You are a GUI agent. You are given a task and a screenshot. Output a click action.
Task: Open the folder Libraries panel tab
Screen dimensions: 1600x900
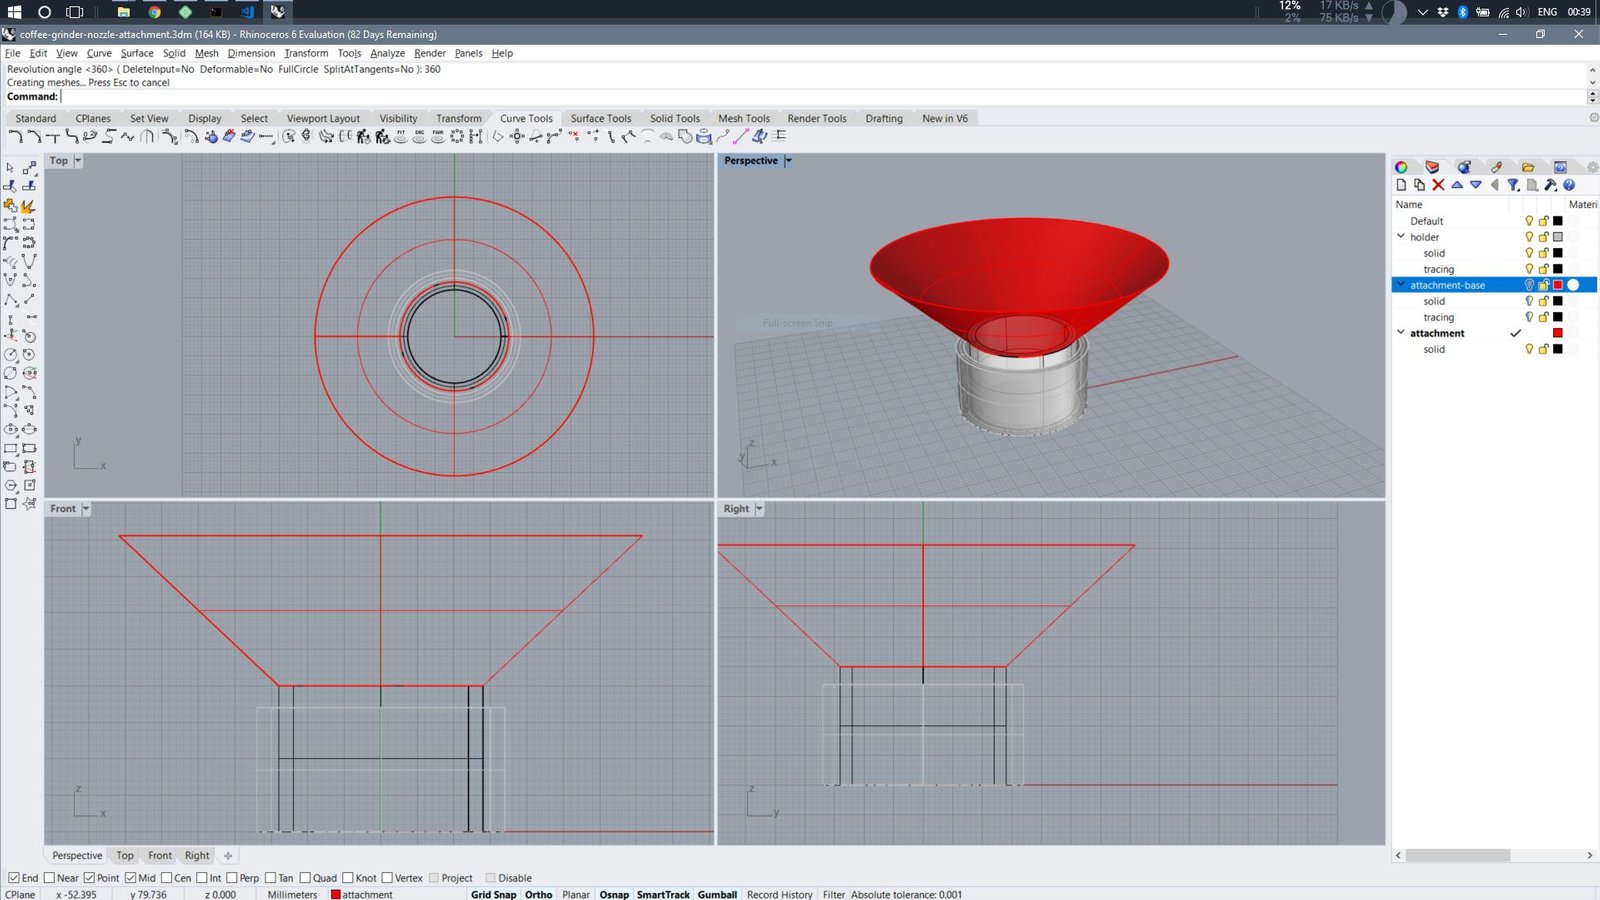tap(1528, 167)
